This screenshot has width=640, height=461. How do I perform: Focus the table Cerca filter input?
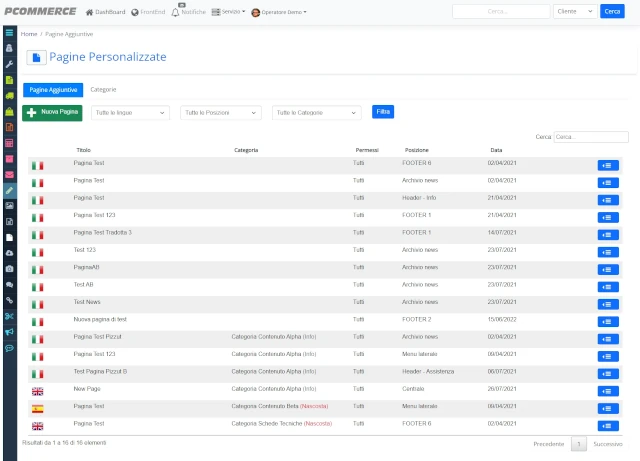591,137
